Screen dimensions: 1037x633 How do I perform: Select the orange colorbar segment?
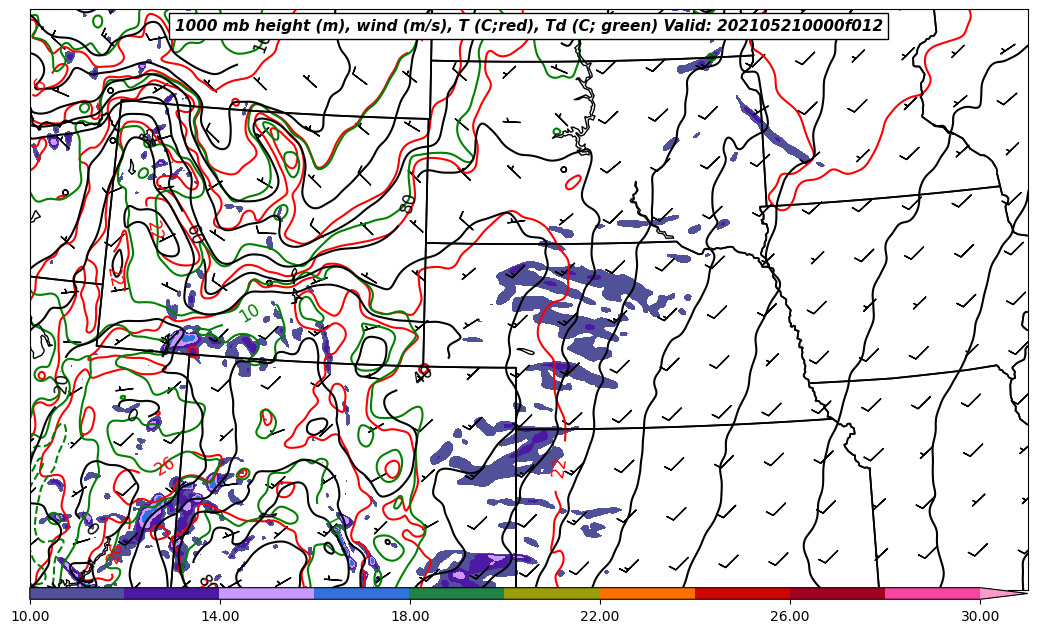pyautogui.click(x=647, y=593)
